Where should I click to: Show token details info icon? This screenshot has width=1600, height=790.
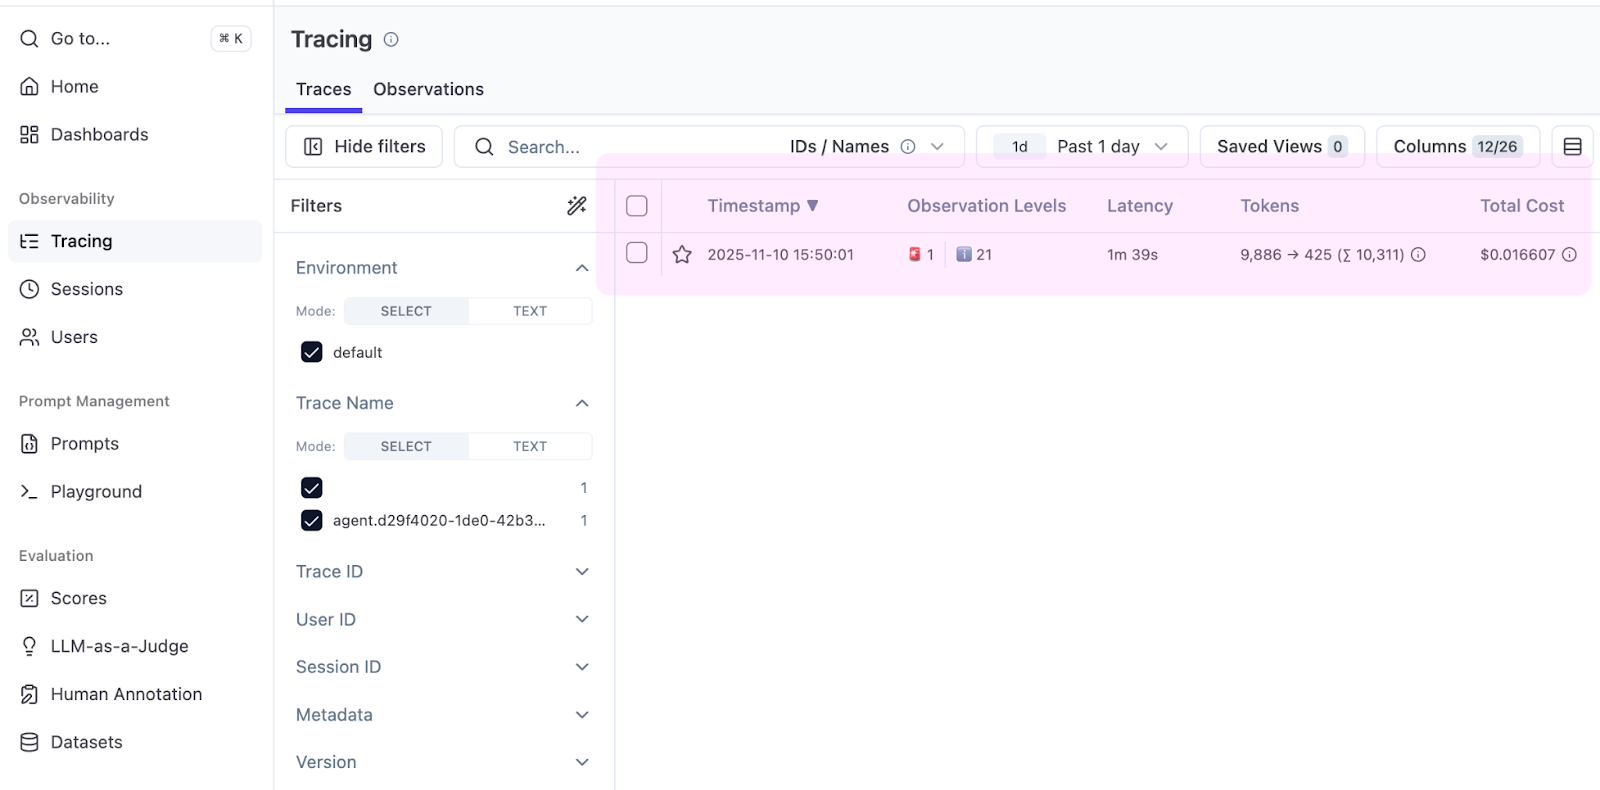coord(1418,255)
